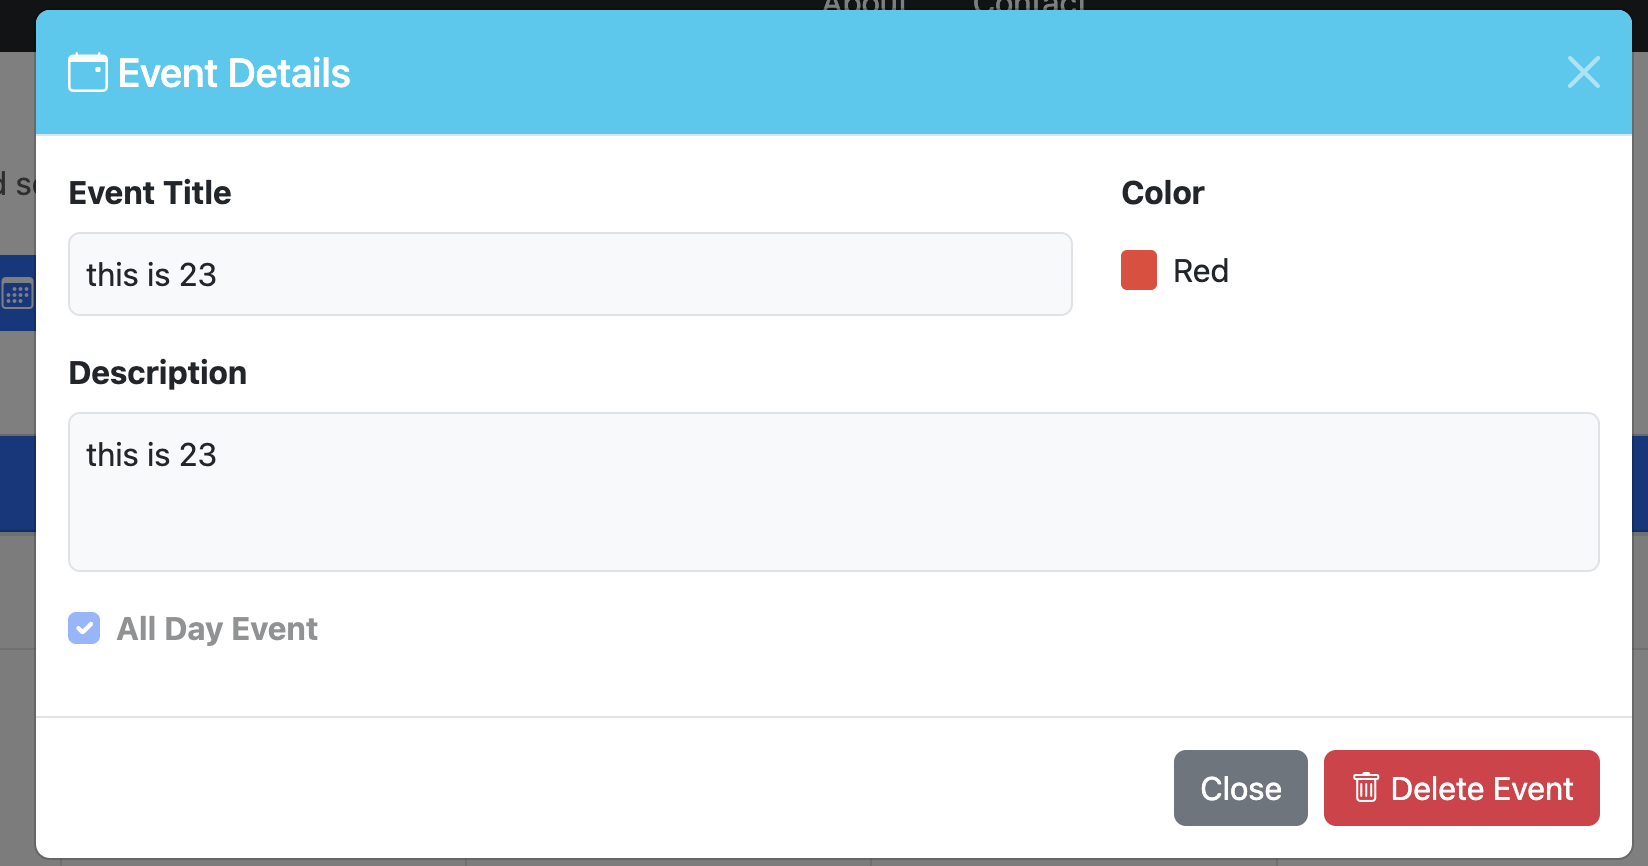
Task: Click the All Day Event label text
Action: [217, 629]
